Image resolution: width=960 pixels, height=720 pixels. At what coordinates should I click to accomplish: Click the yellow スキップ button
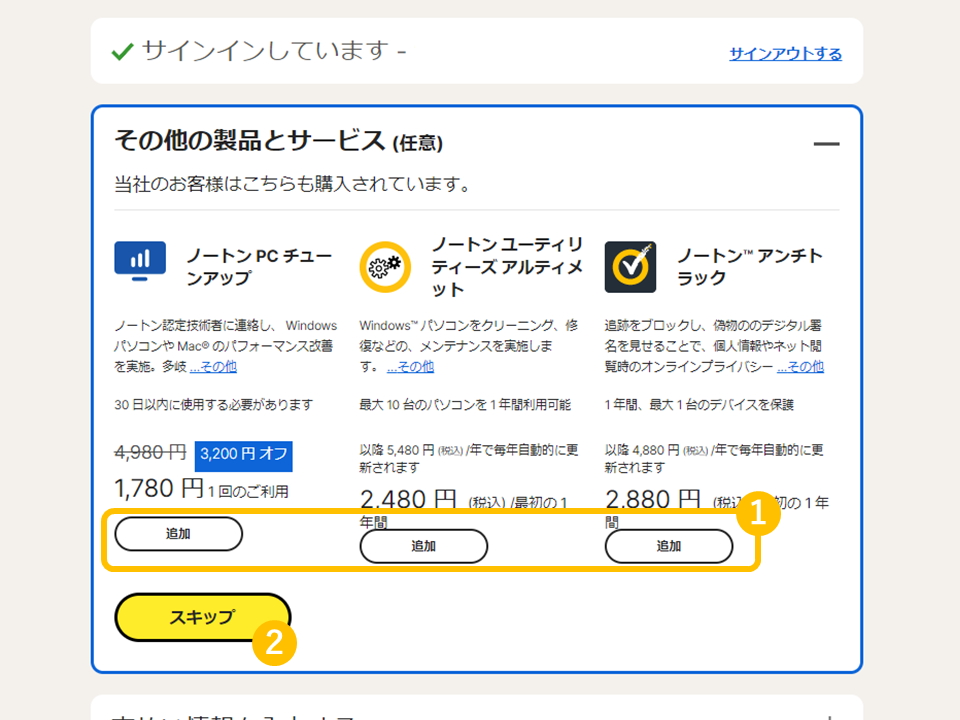click(203, 617)
